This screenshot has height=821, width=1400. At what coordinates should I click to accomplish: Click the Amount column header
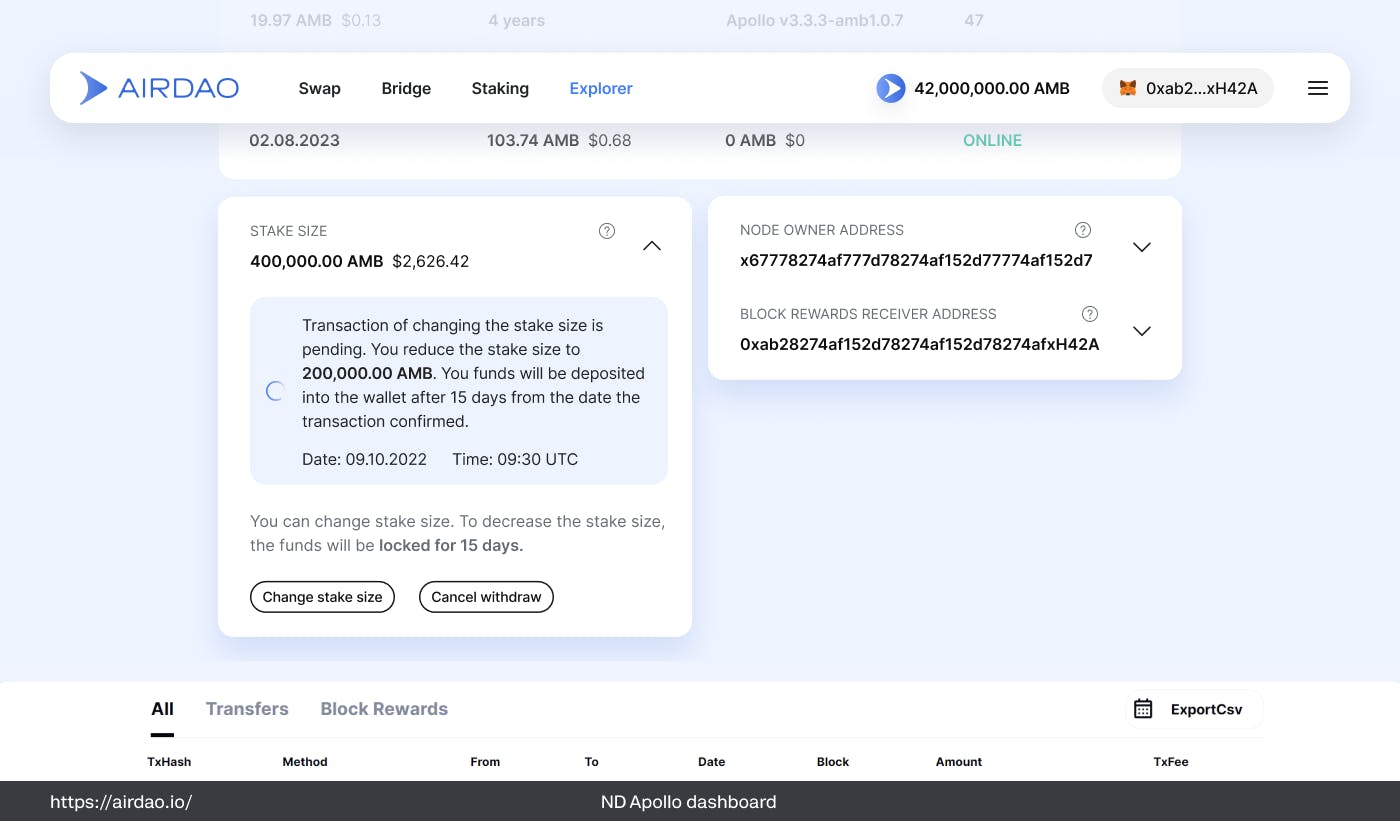click(x=959, y=762)
